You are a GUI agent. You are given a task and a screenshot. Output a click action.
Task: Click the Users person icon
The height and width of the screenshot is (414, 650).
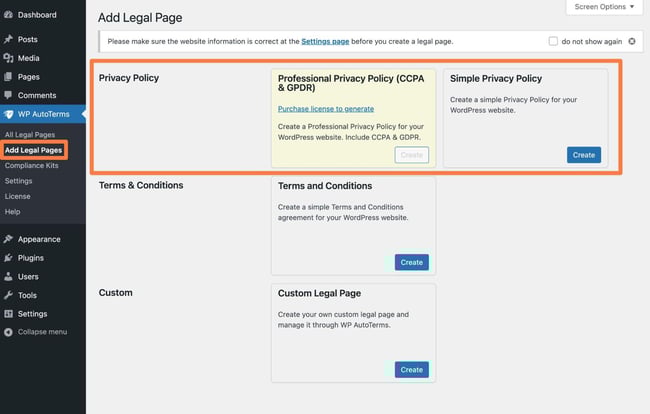pos(8,276)
